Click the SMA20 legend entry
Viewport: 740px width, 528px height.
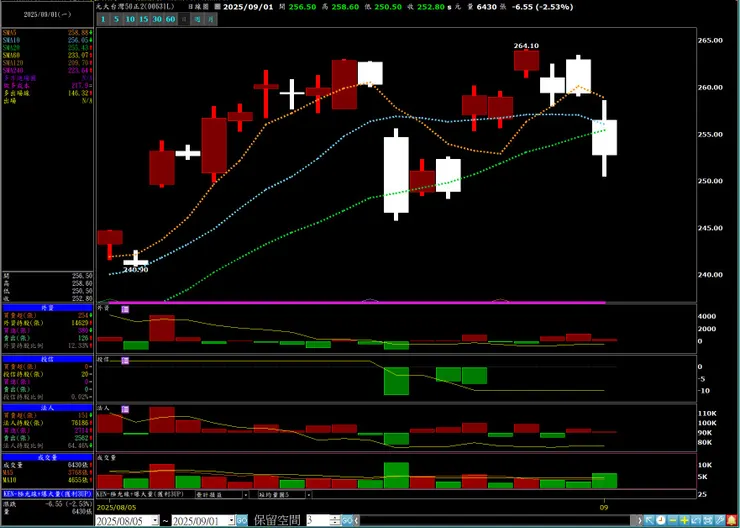point(47,48)
